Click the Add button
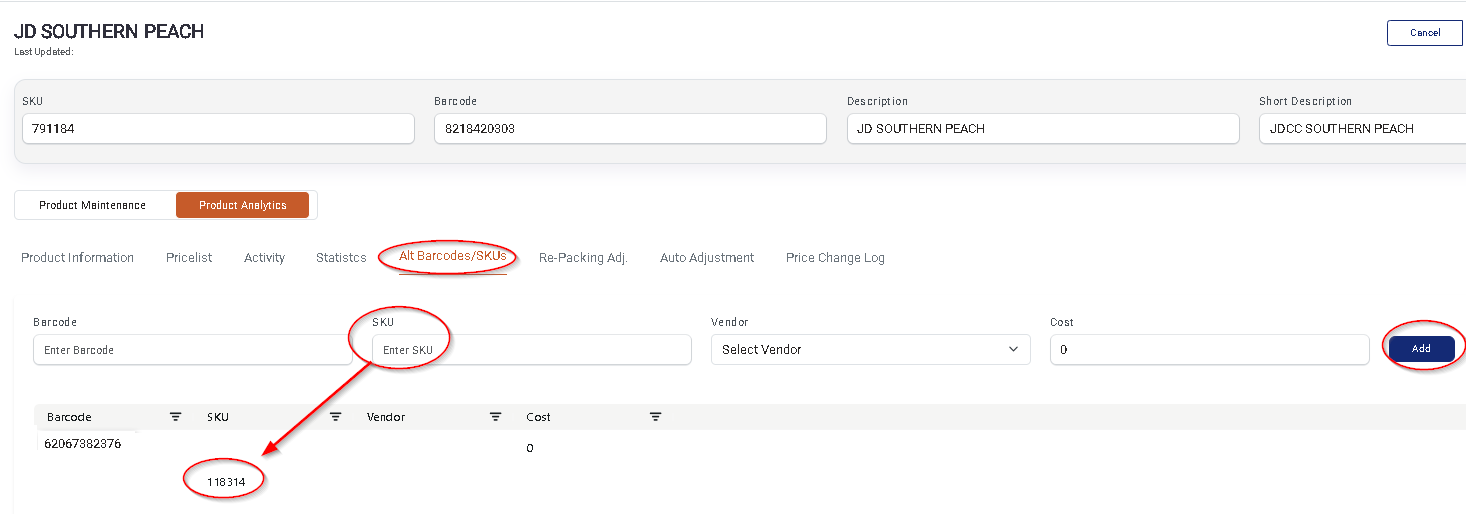This screenshot has height=514, width=1466. pos(1421,349)
